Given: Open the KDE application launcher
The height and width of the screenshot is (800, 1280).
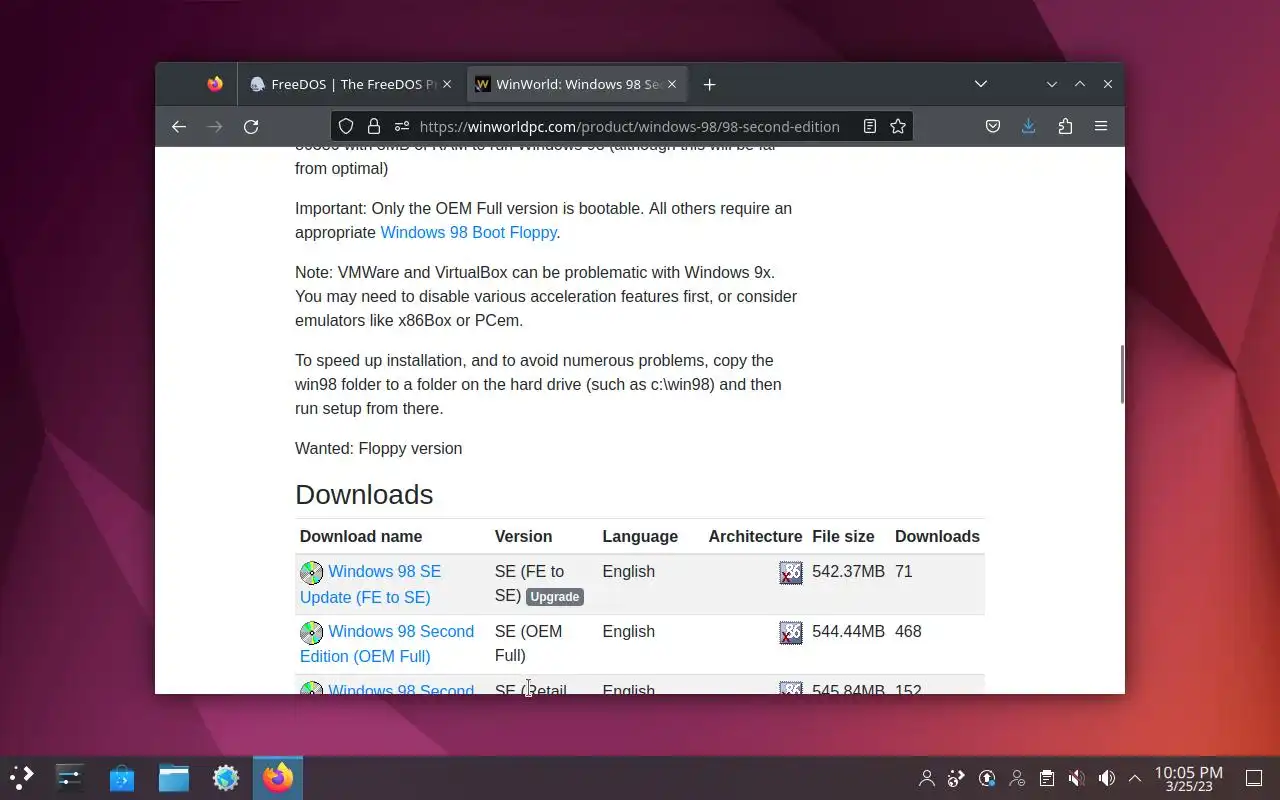Looking at the screenshot, I should [x=21, y=777].
